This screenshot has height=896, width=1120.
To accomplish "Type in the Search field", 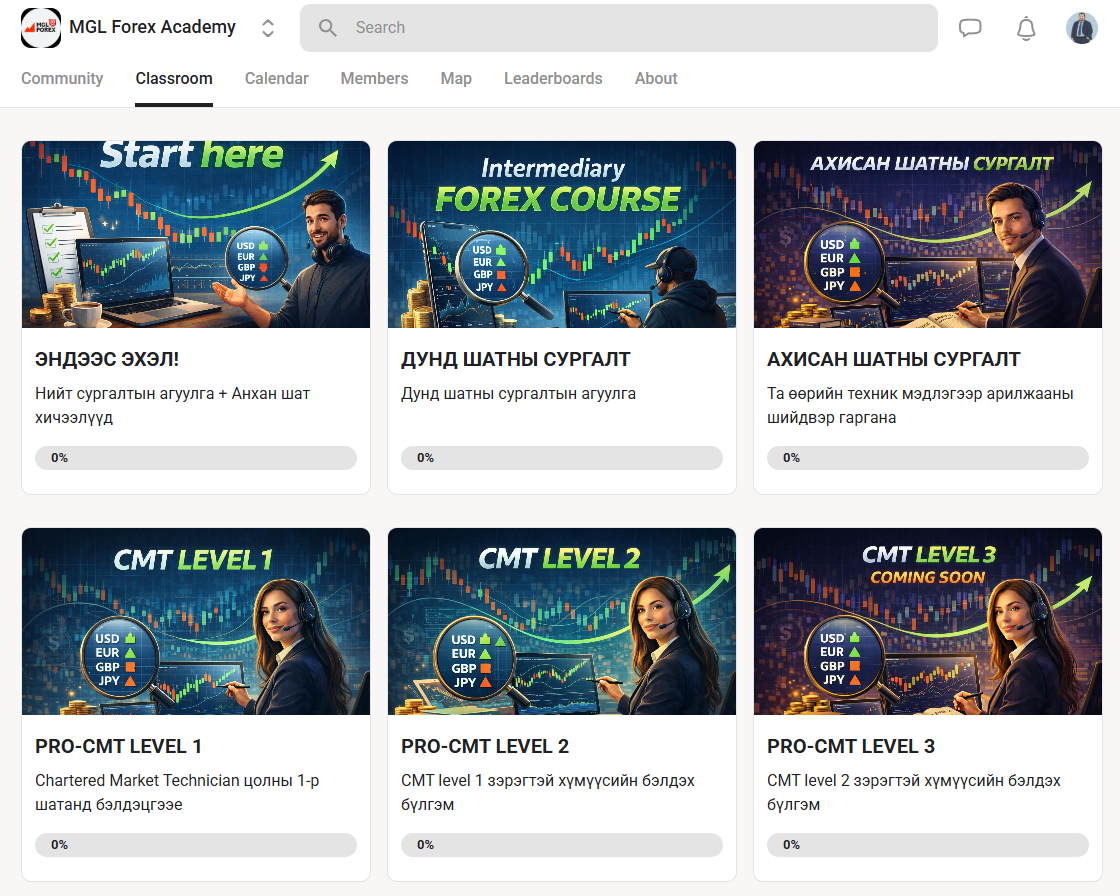I will [x=640, y=28].
